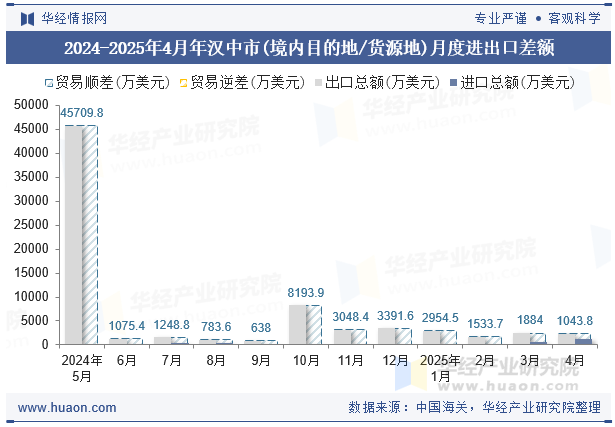Image resolution: width=615 pixels, height=427 pixels.
Task: Click the 进口总额(万美元) legend label
Action: (517, 83)
